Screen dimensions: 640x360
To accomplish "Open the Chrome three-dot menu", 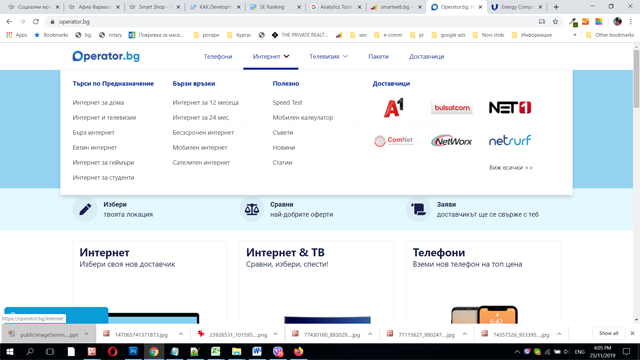I will click(x=631, y=22).
